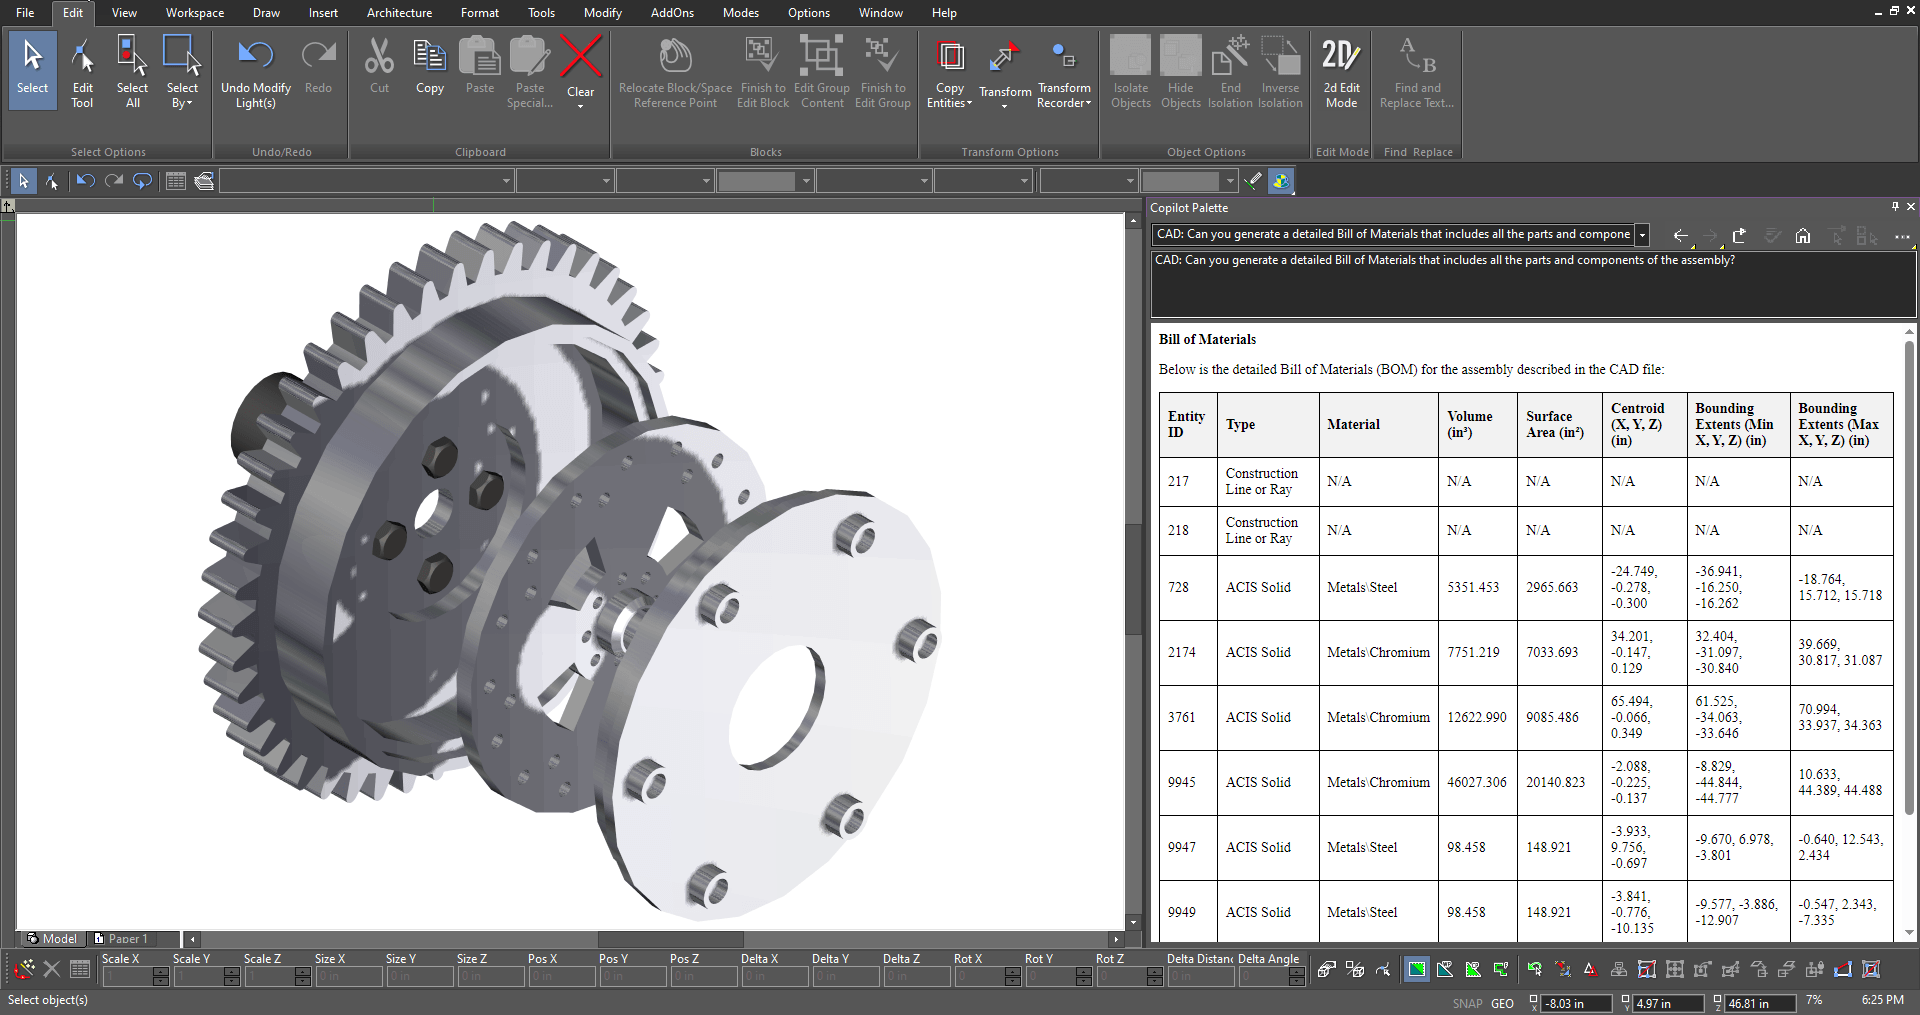Open Transform Recorder button
The height and width of the screenshot is (1015, 1920).
coord(1064,71)
